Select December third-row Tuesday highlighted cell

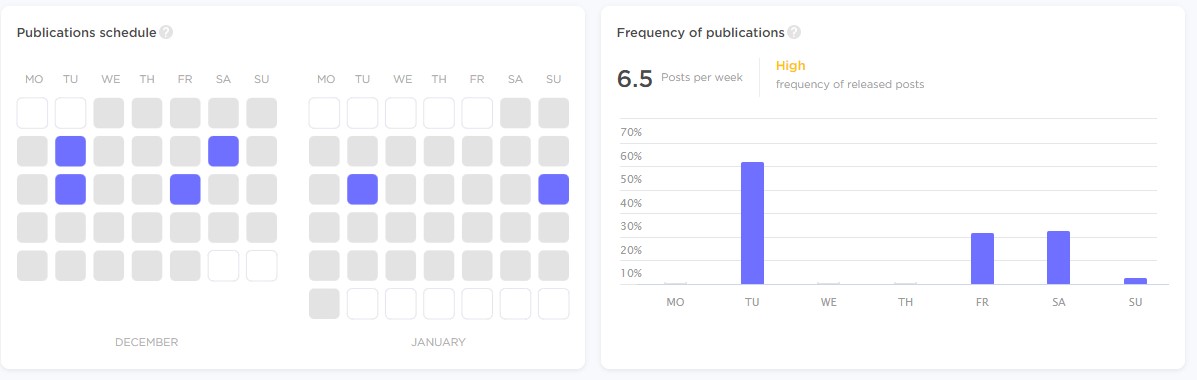click(70, 189)
